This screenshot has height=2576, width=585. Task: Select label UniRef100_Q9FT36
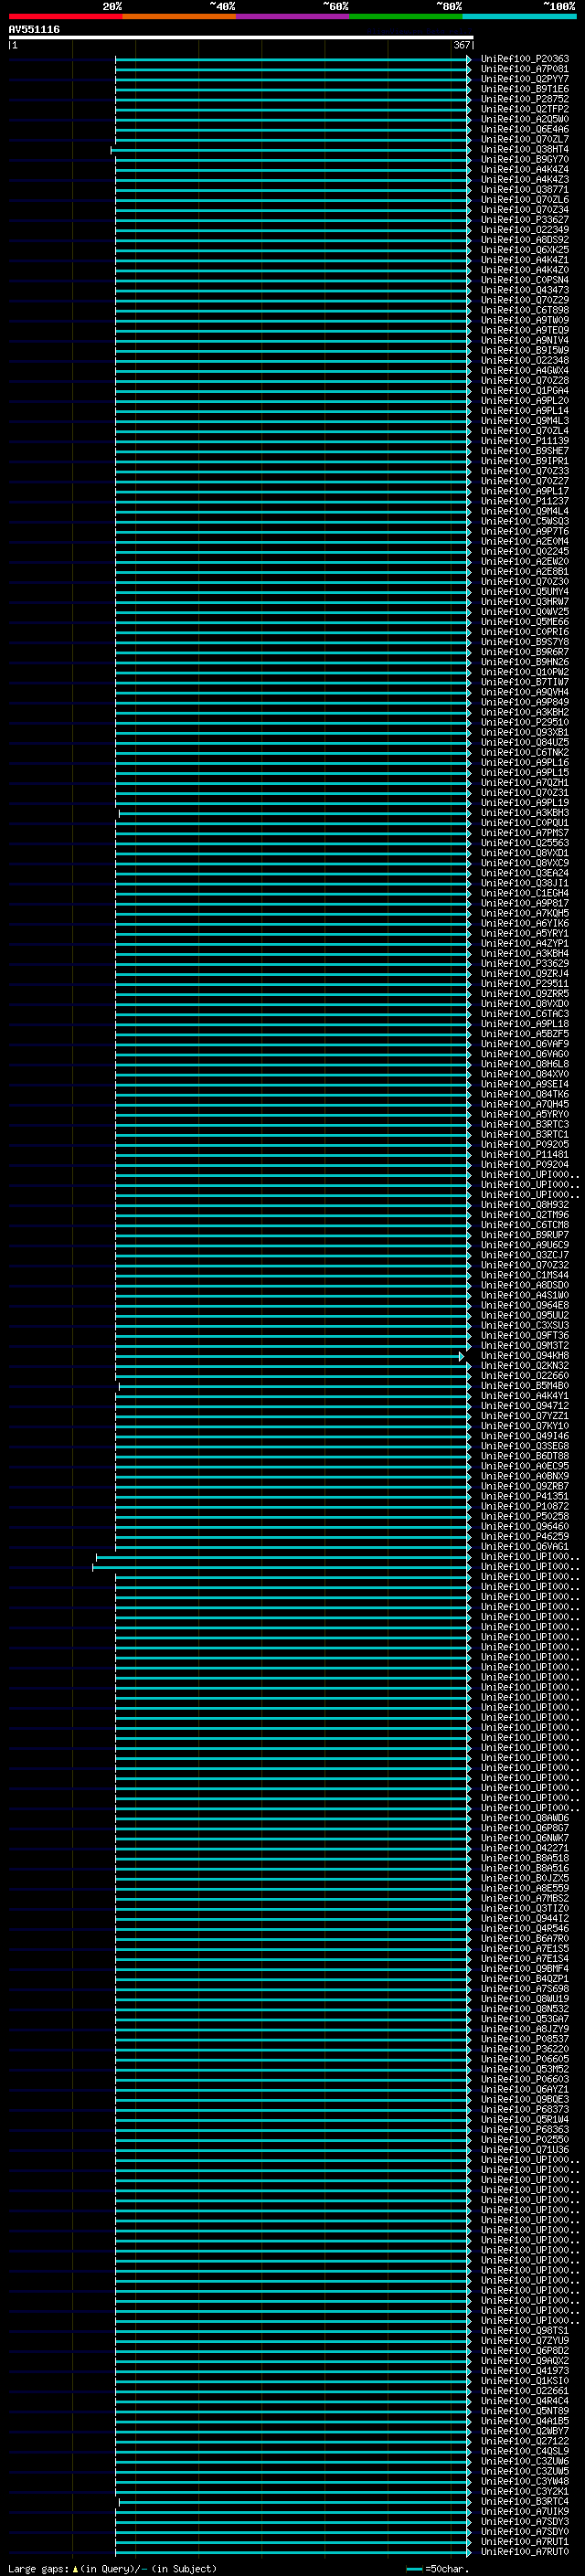click(x=525, y=1335)
